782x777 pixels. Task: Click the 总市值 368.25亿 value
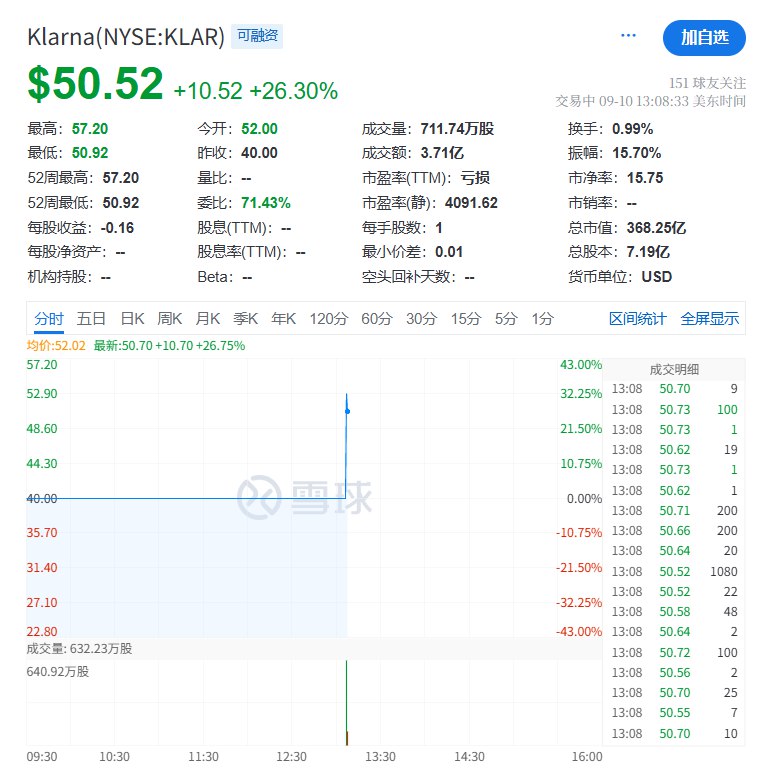[x=656, y=227]
